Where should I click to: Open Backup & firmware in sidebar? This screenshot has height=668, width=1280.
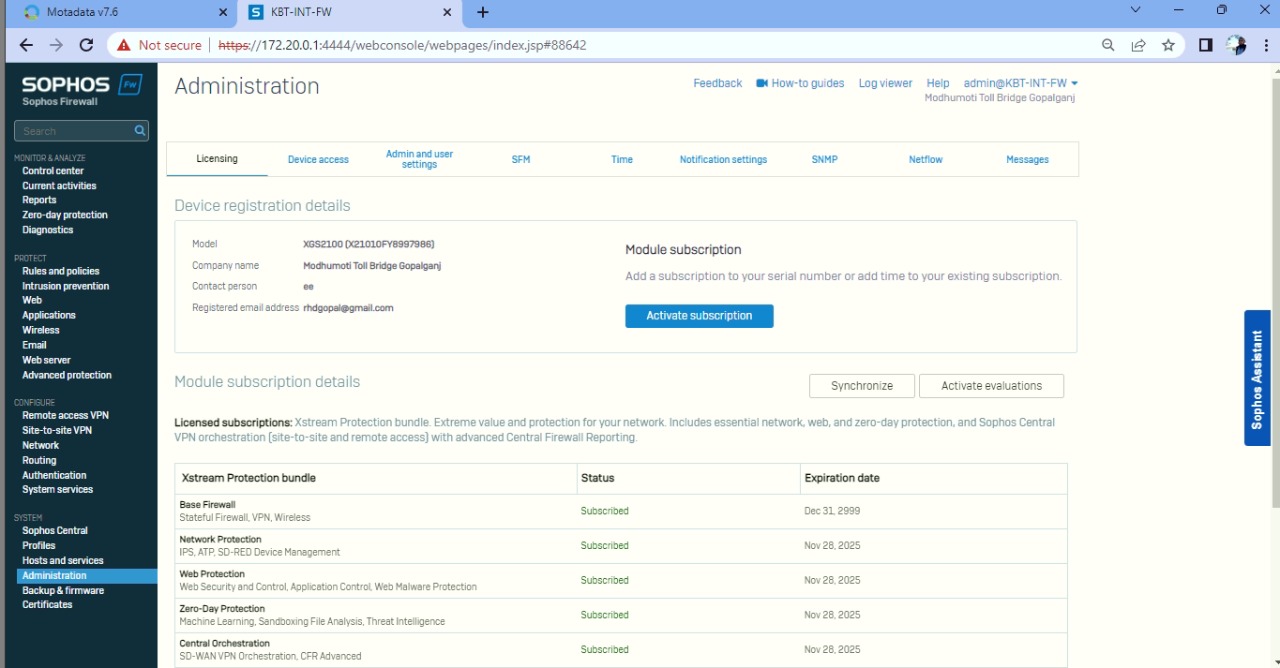tap(63, 591)
